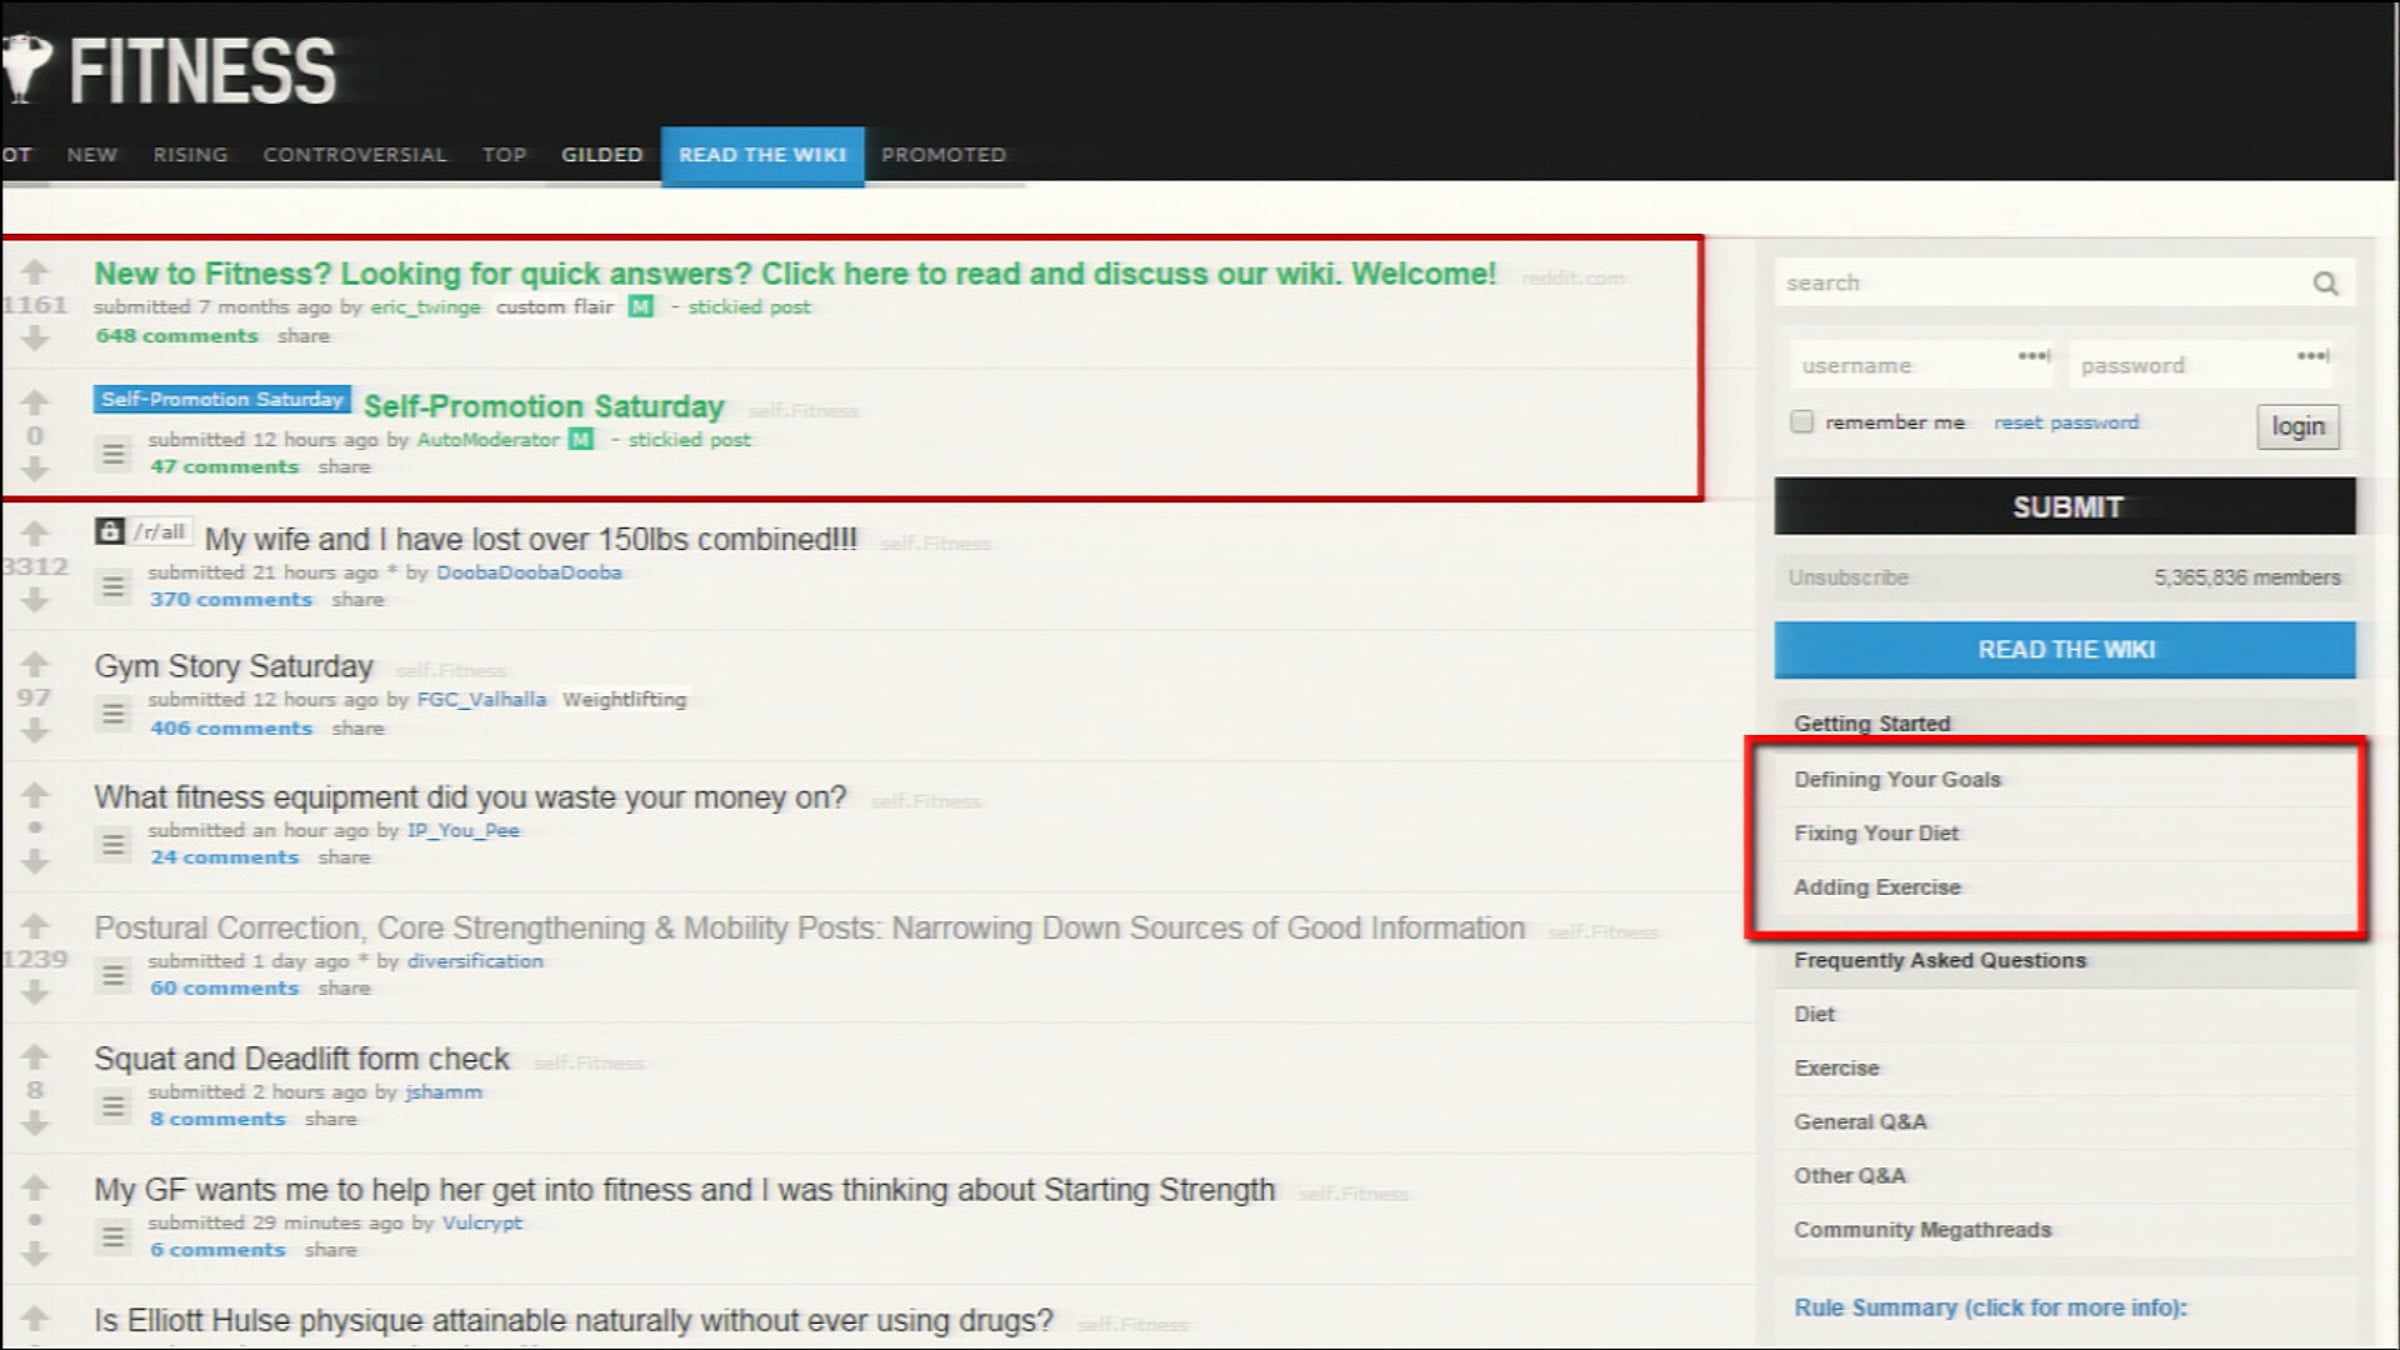
Task: Upvote the Self-Promotion Saturday post
Action: 35,402
